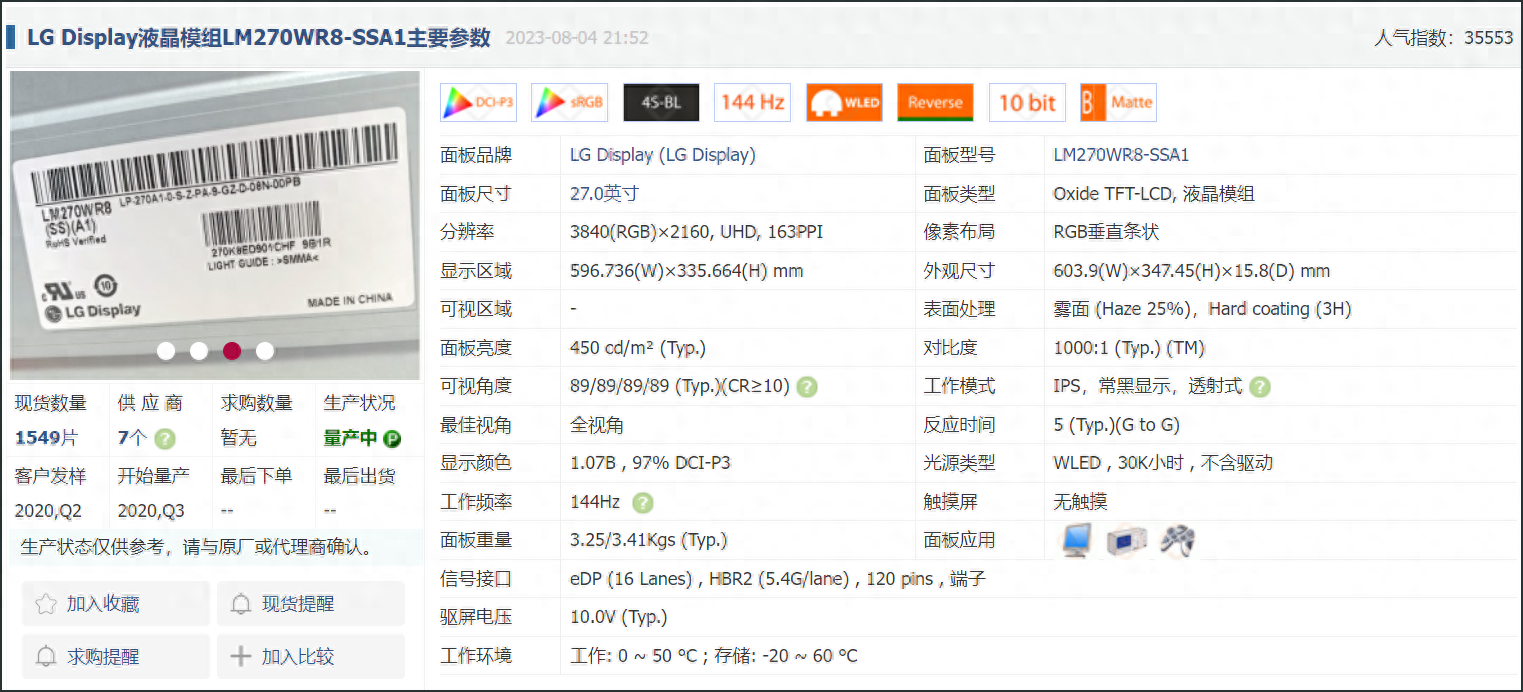Select the 4S-BL backlight badge

[x=661, y=102]
